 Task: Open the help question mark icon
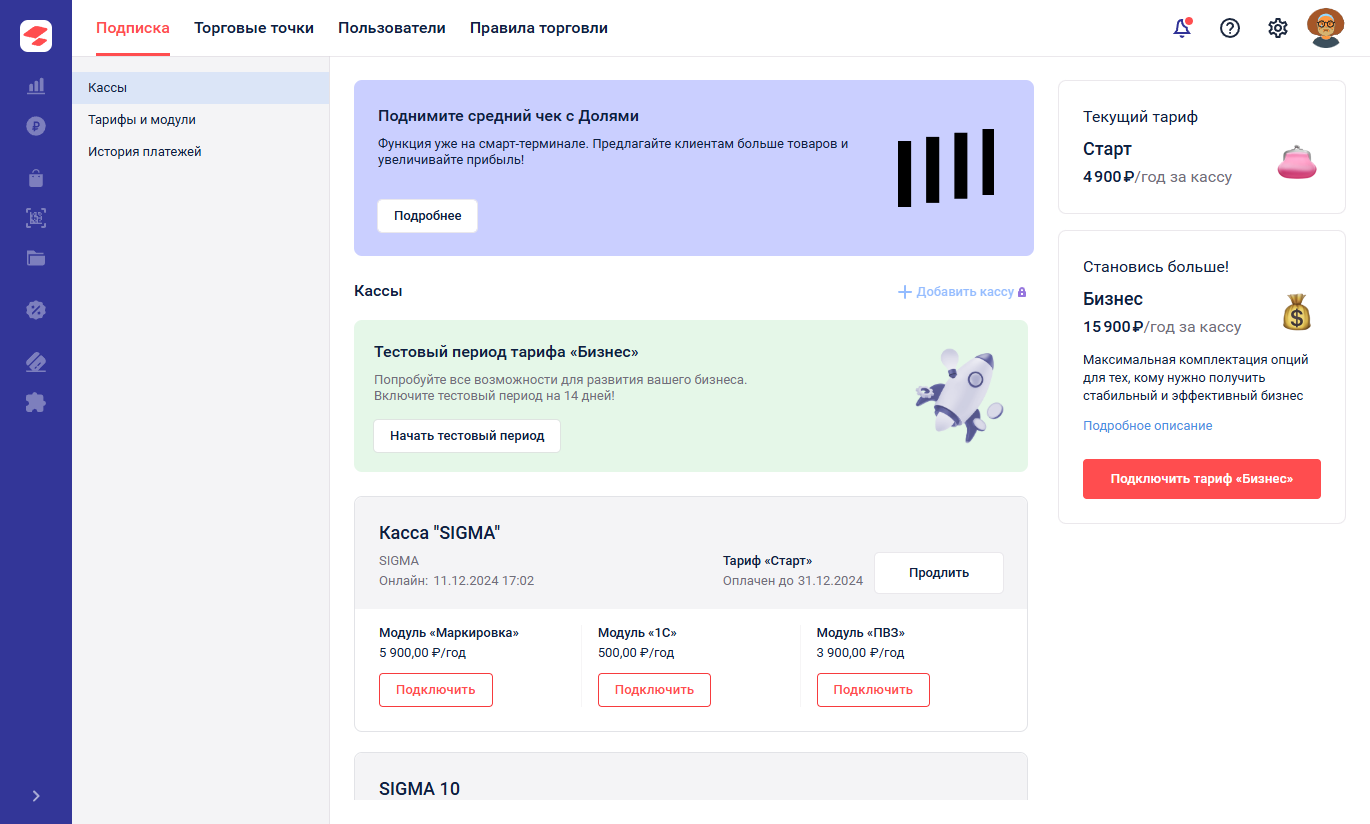point(1230,28)
